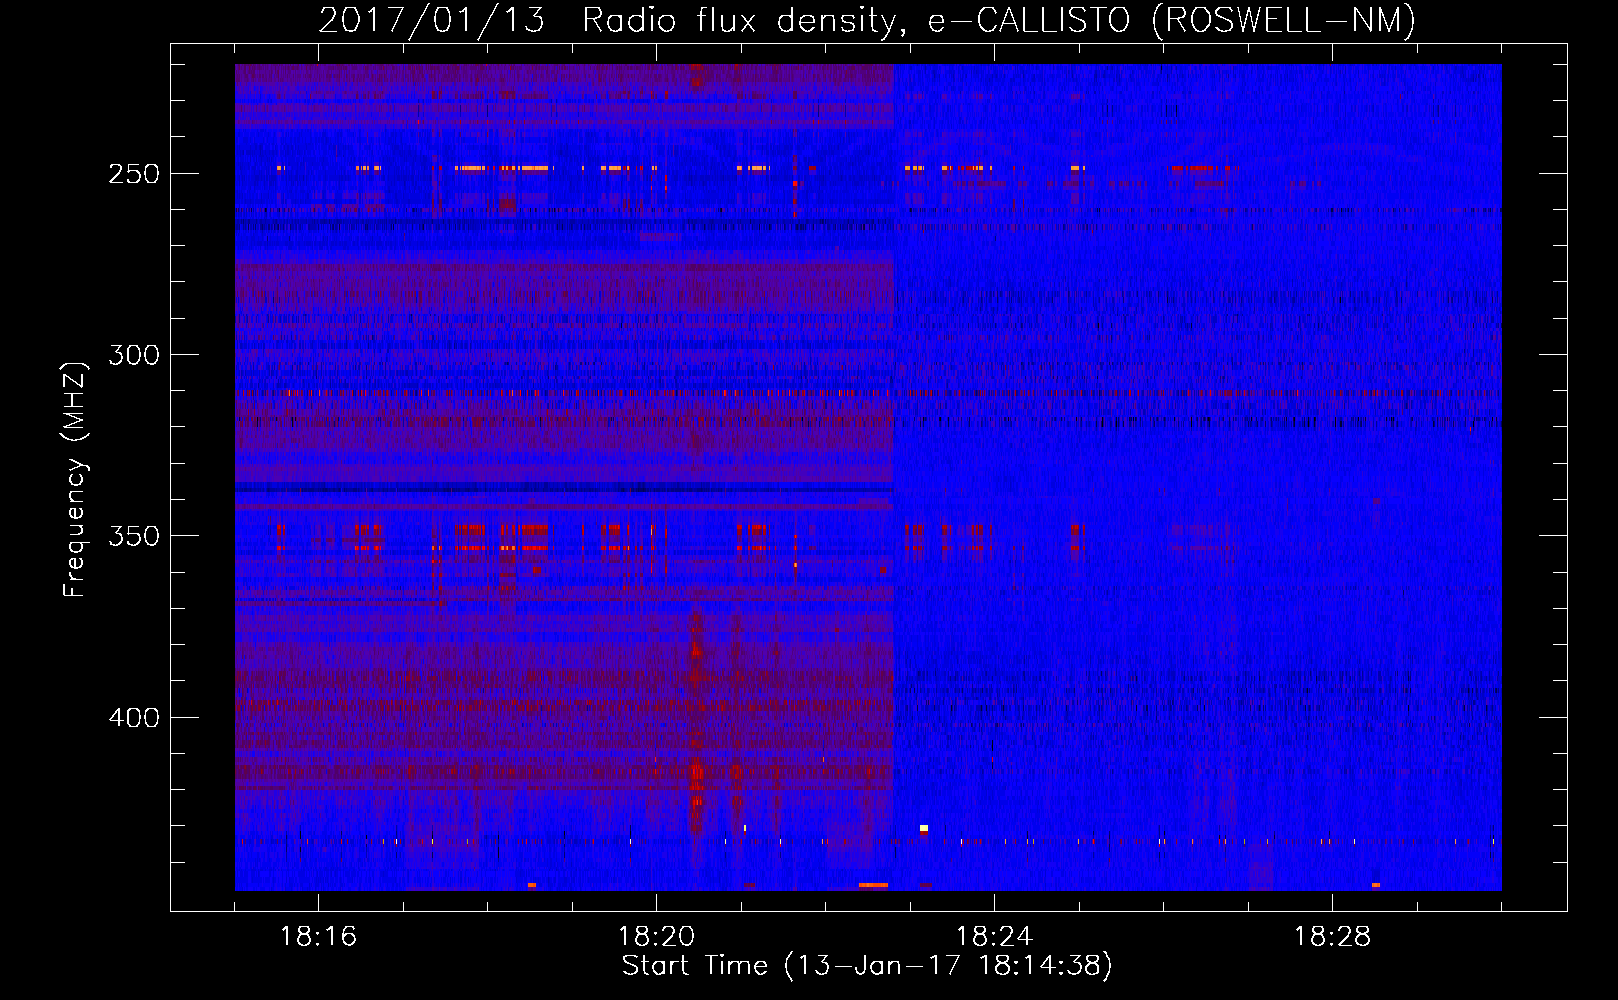Click the 18:20 time tick label

(x=656, y=937)
